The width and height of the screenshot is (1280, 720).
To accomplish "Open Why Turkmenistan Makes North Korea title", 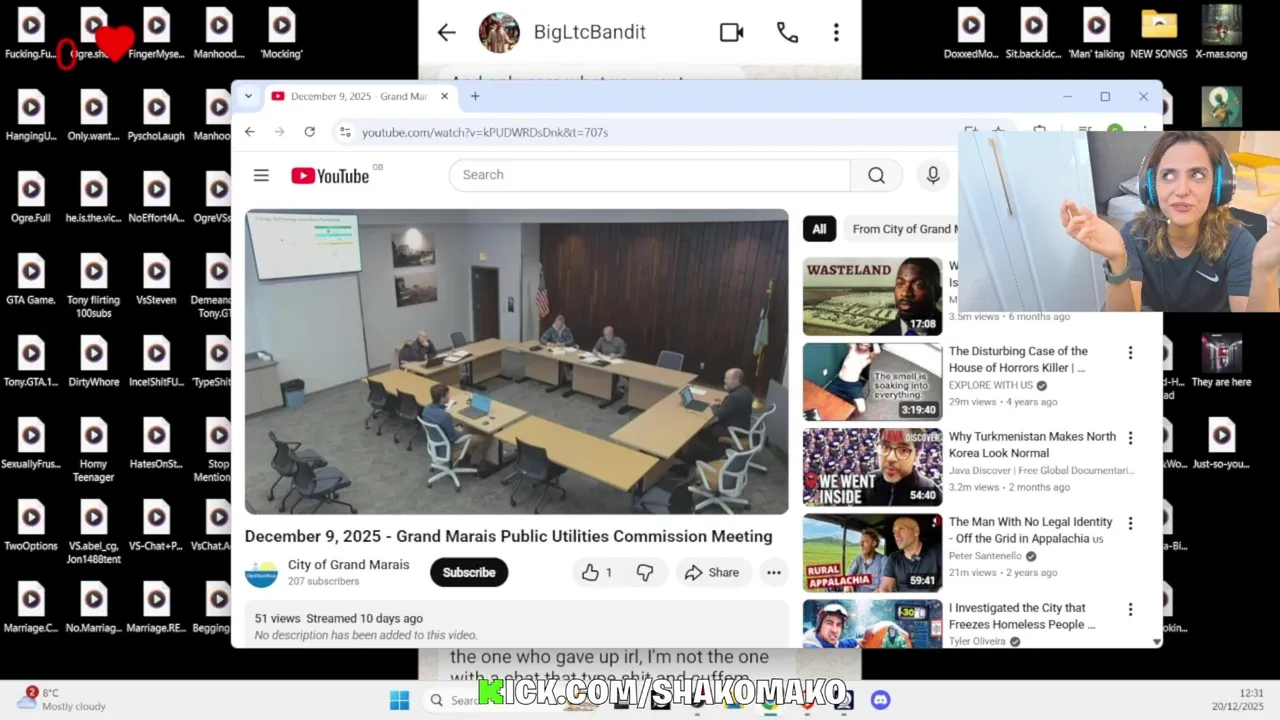I will tap(1032, 445).
